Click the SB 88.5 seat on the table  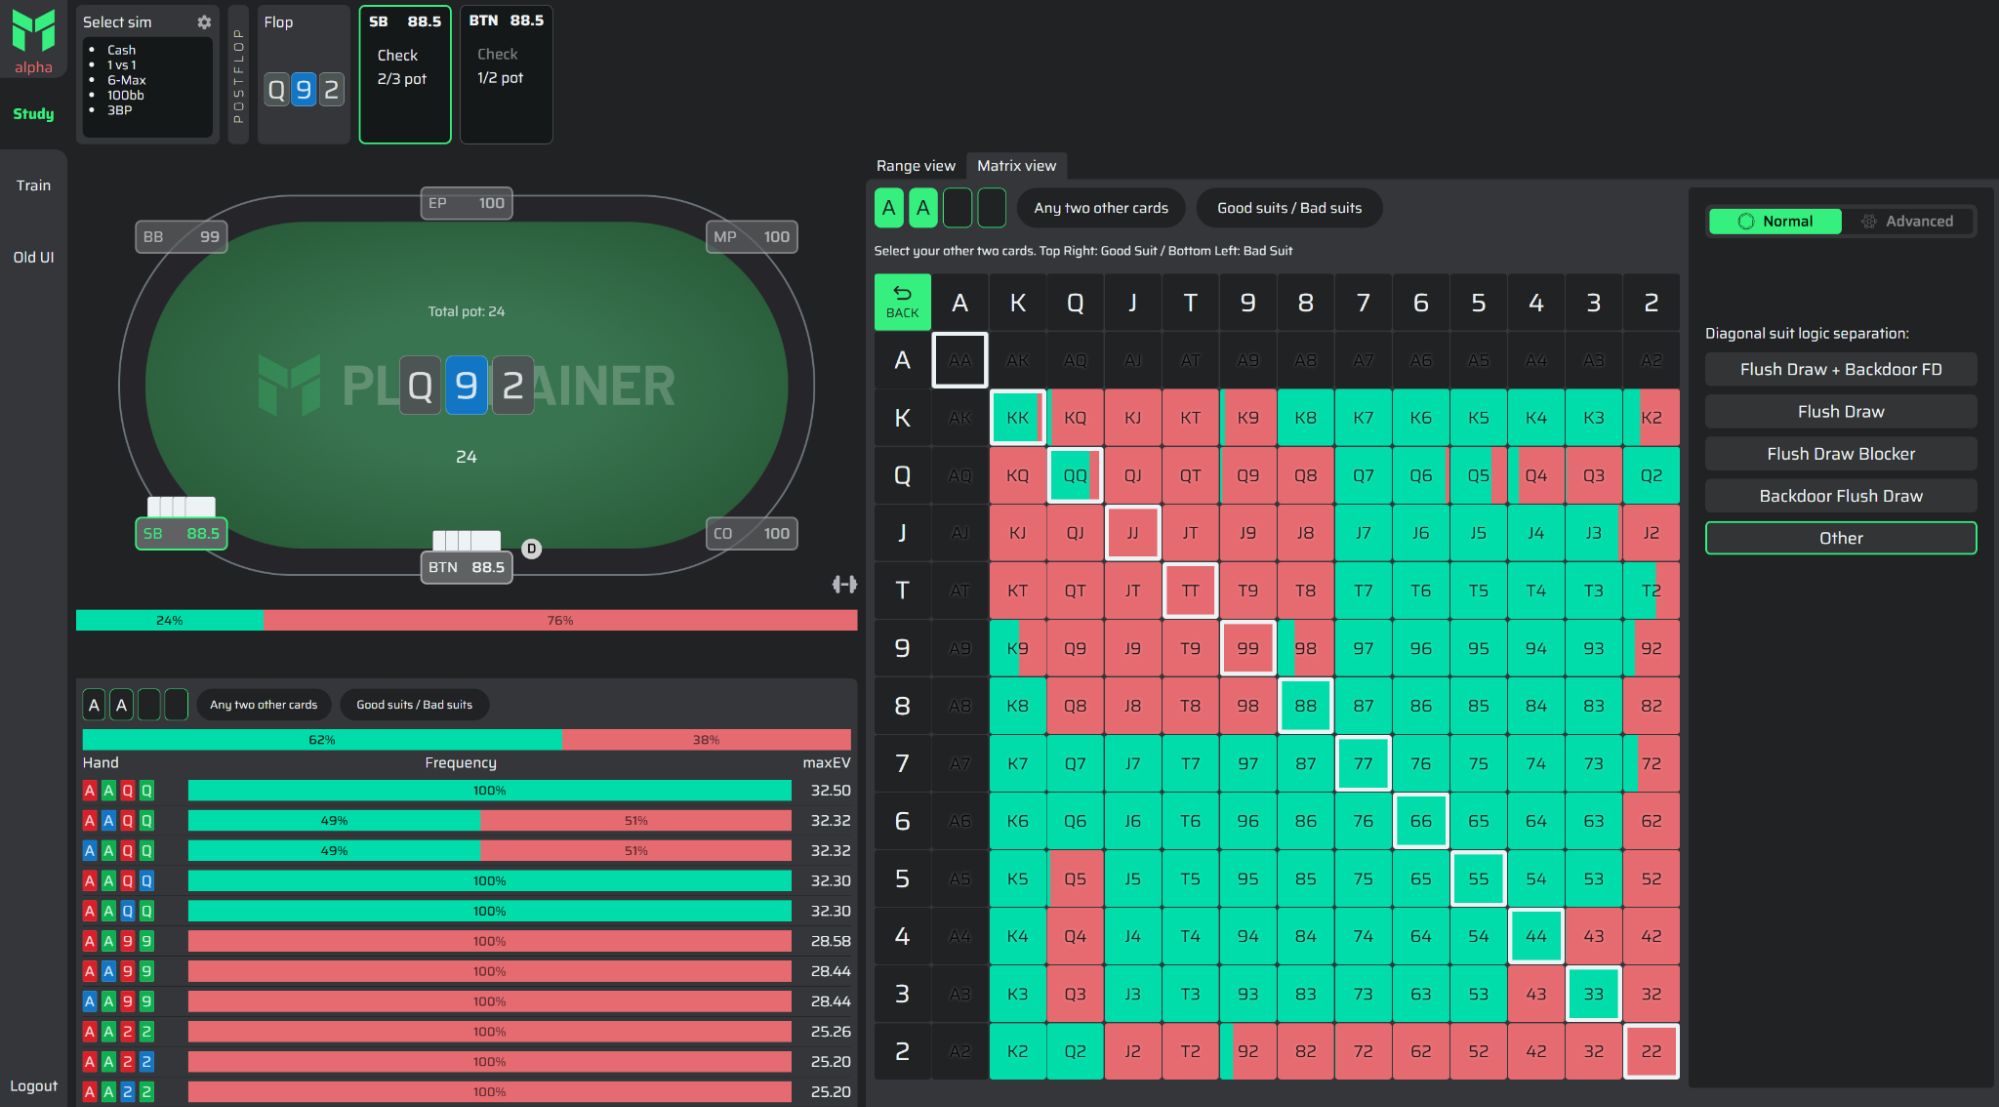click(x=181, y=533)
